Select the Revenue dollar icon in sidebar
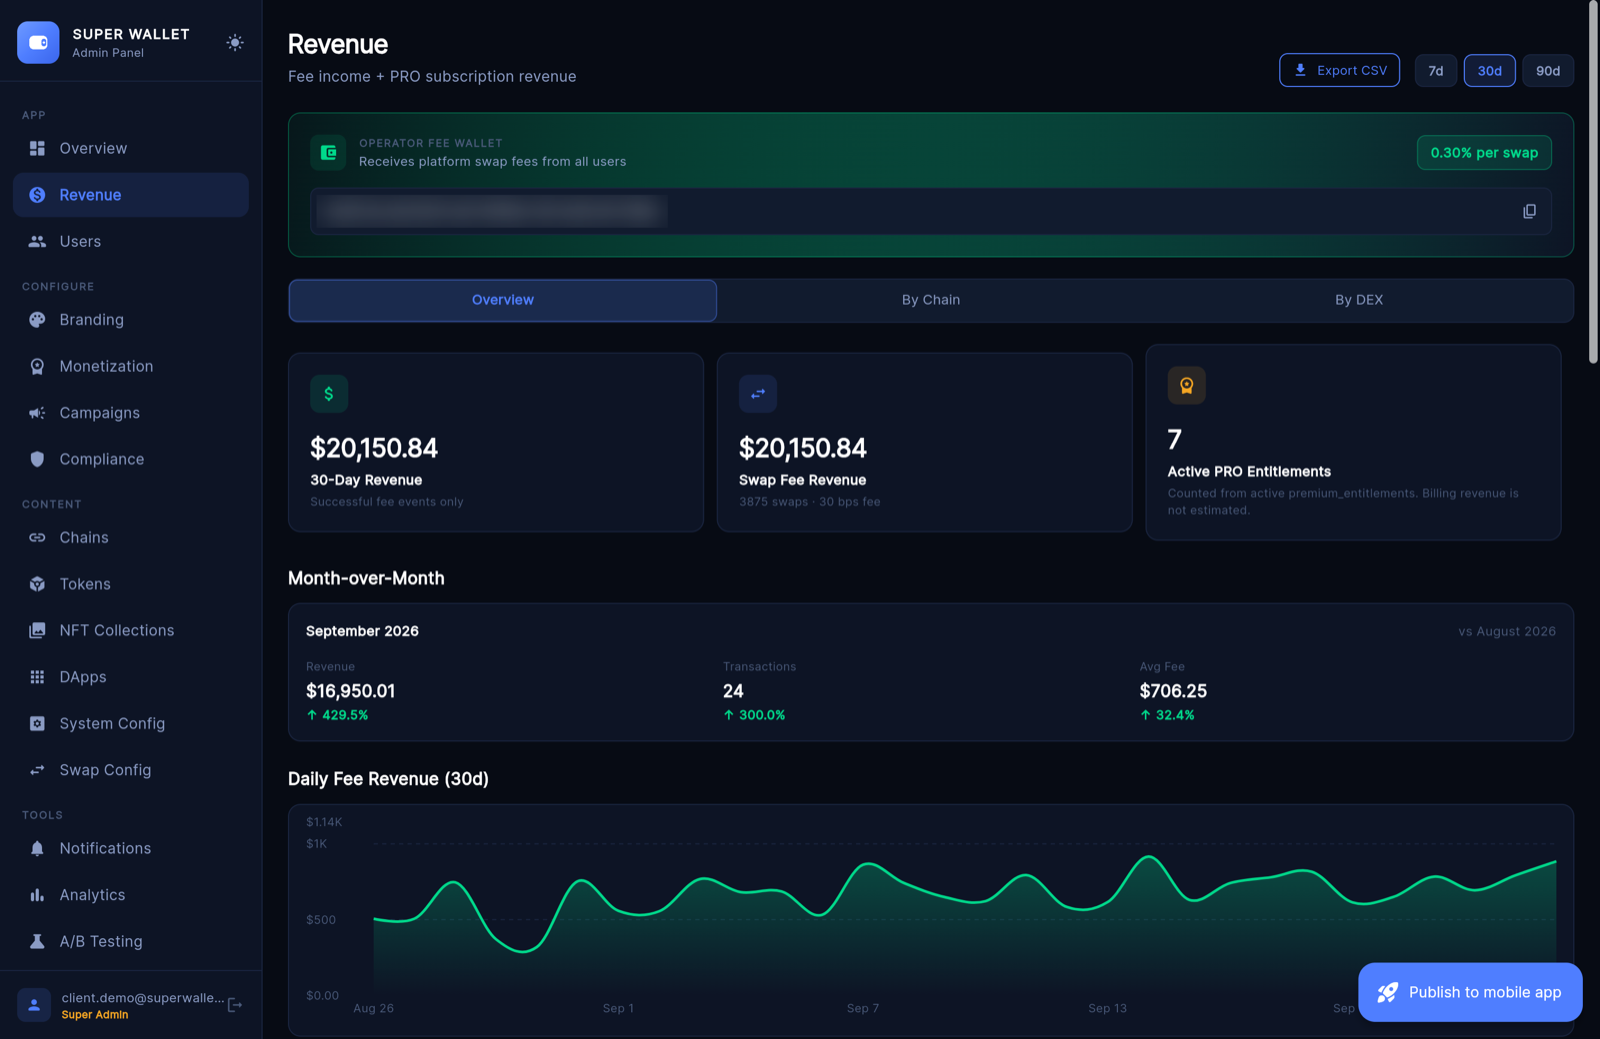The height and width of the screenshot is (1039, 1600). 37,195
